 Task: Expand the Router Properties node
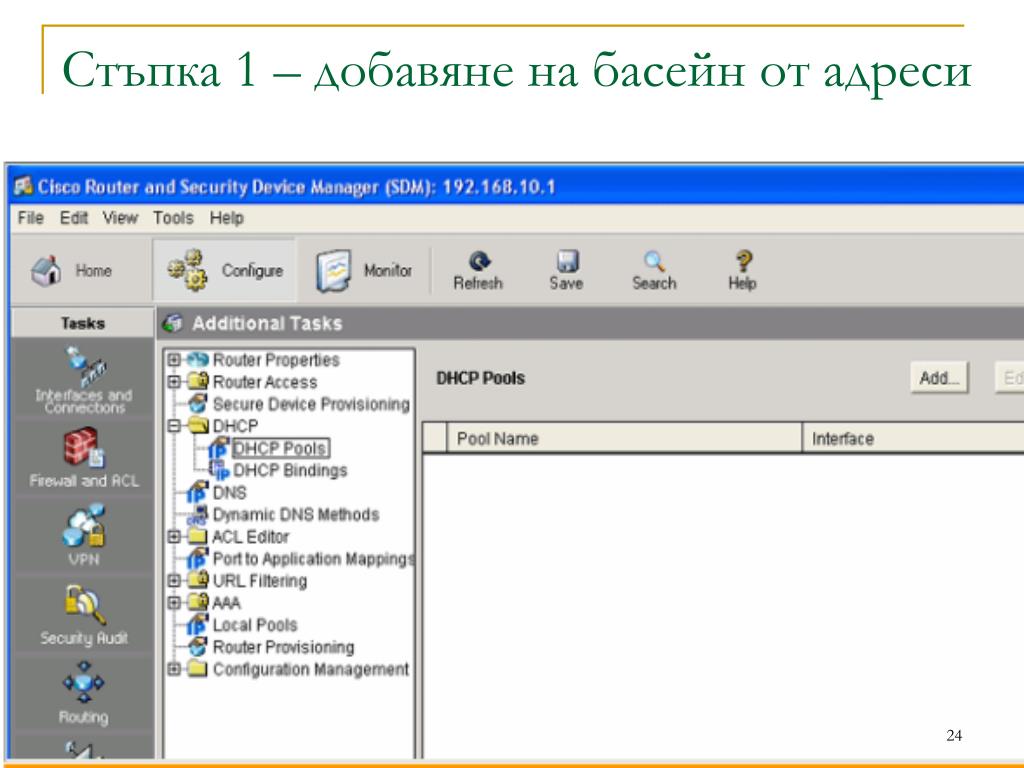coord(174,360)
